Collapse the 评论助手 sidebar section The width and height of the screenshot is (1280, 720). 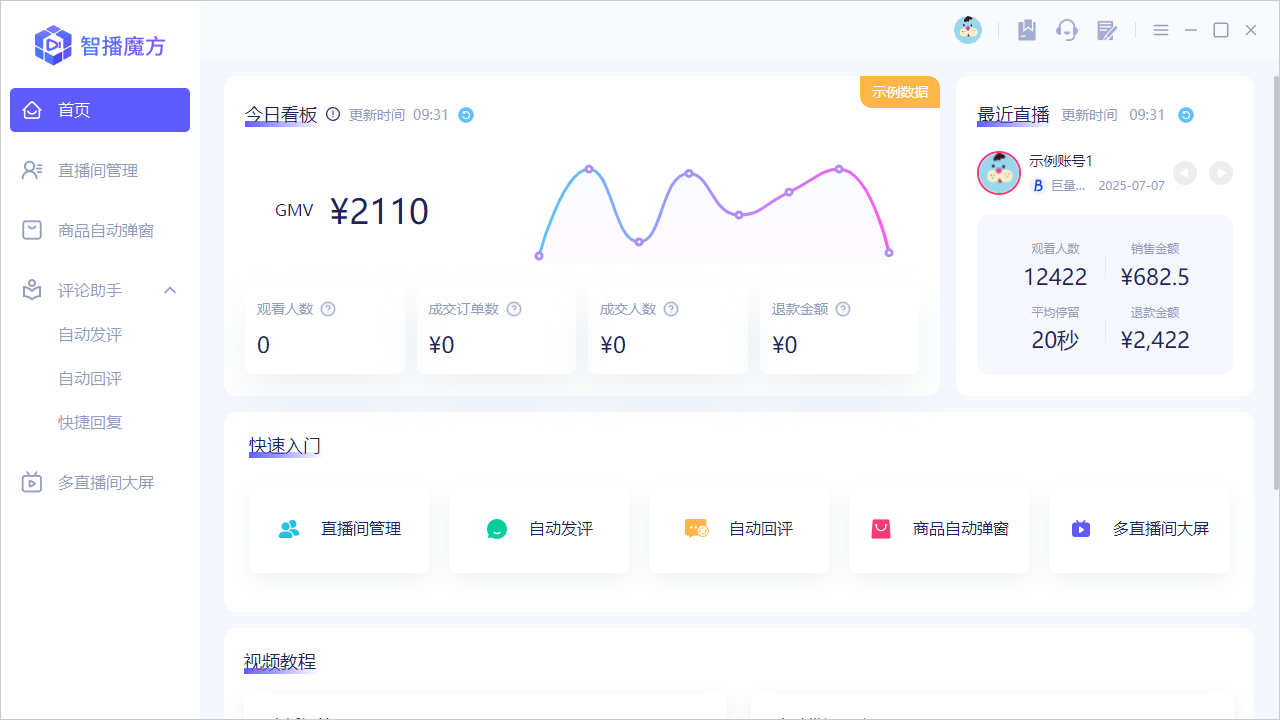coord(170,290)
